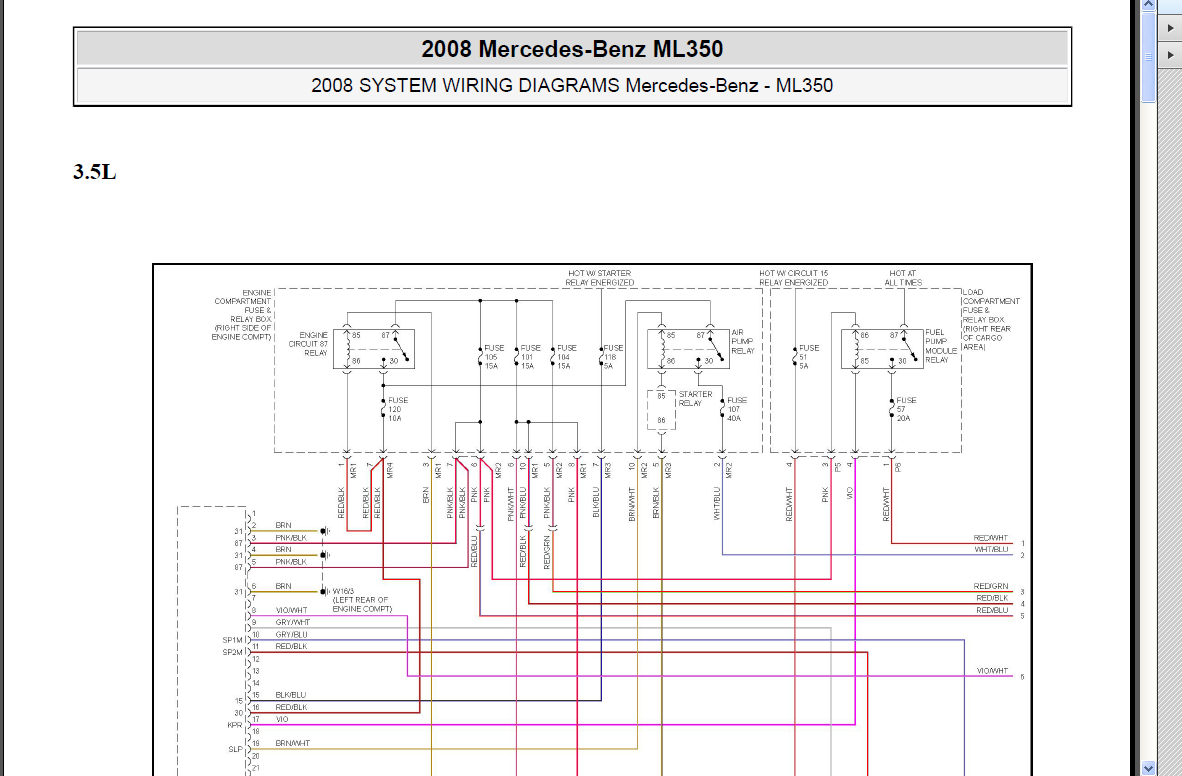Click 'GRY/BLU' wire label at pin 10
The height and width of the screenshot is (776, 1182).
tap(291, 634)
